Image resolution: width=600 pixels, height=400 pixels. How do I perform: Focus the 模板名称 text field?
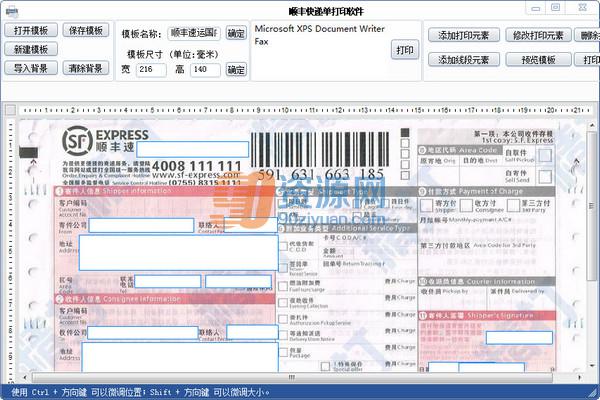point(194,33)
